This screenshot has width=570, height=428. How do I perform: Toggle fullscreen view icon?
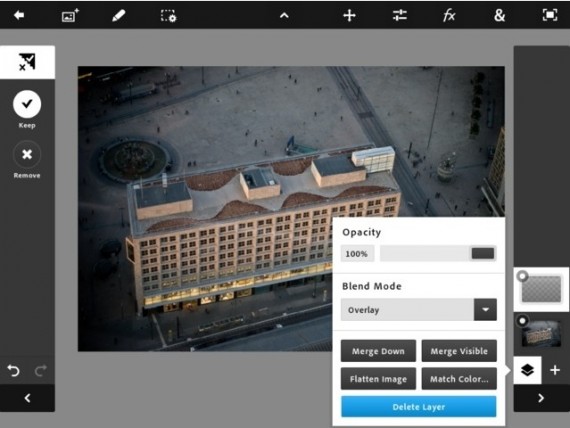pyautogui.click(x=550, y=15)
